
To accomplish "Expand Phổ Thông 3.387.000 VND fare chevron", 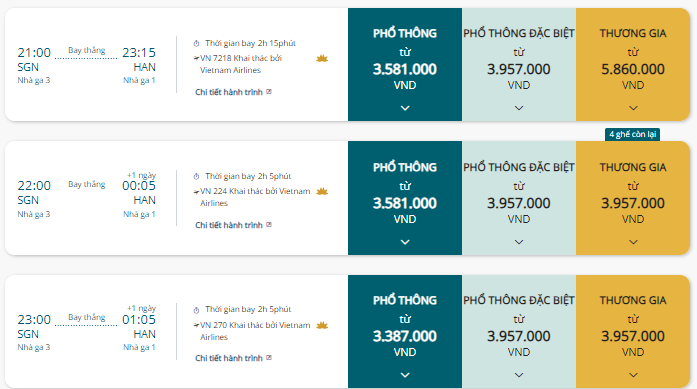I will point(405,375).
